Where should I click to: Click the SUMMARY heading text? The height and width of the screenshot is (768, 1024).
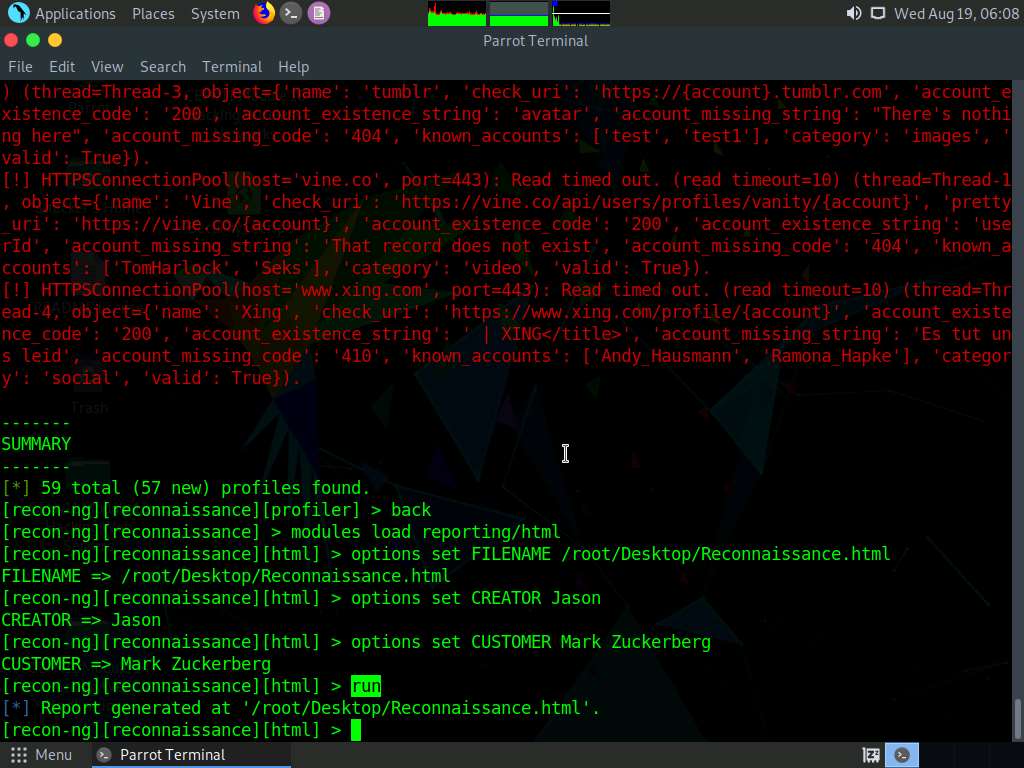pos(36,444)
